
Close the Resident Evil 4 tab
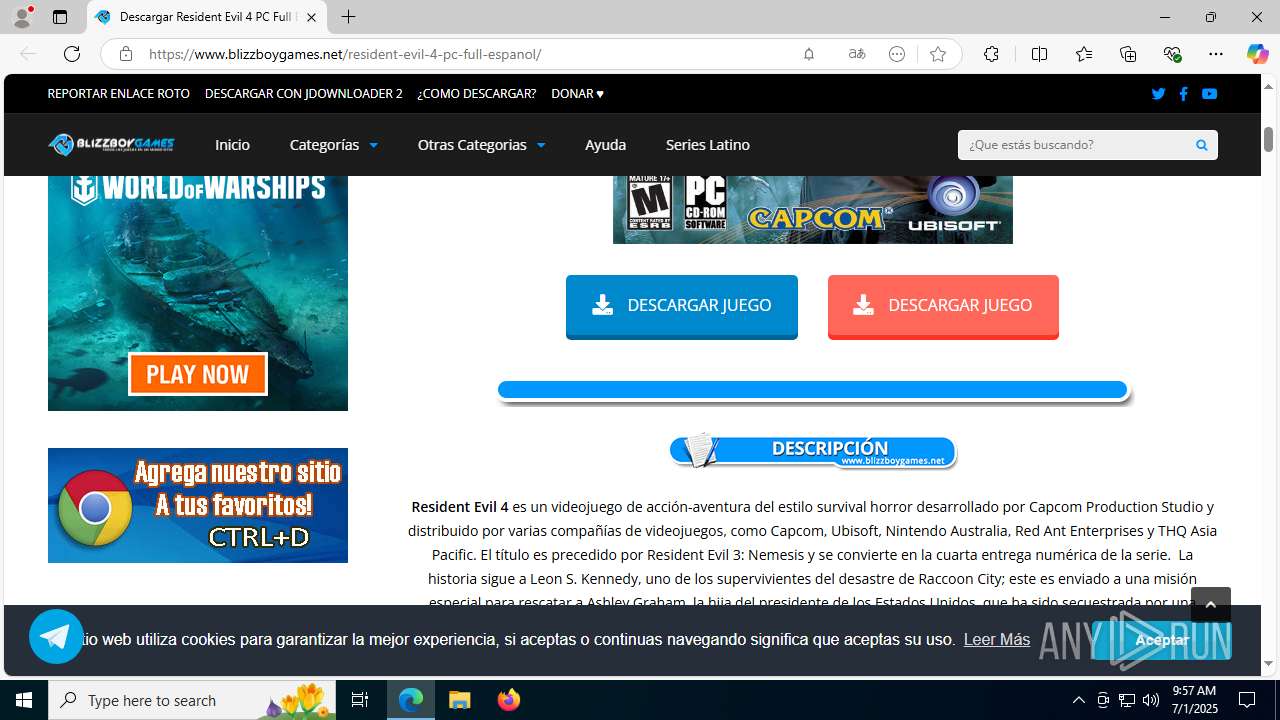311,17
